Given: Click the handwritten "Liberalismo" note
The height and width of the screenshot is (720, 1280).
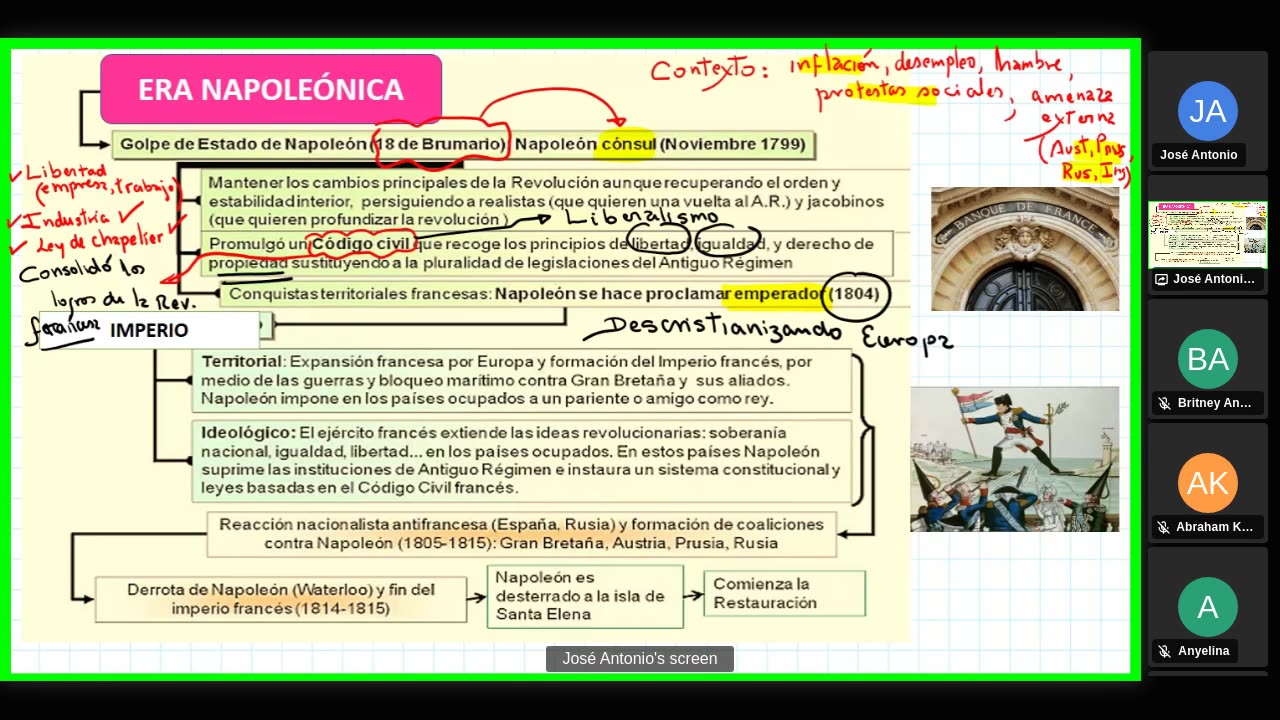Looking at the screenshot, I should pyautogui.click(x=642, y=216).
